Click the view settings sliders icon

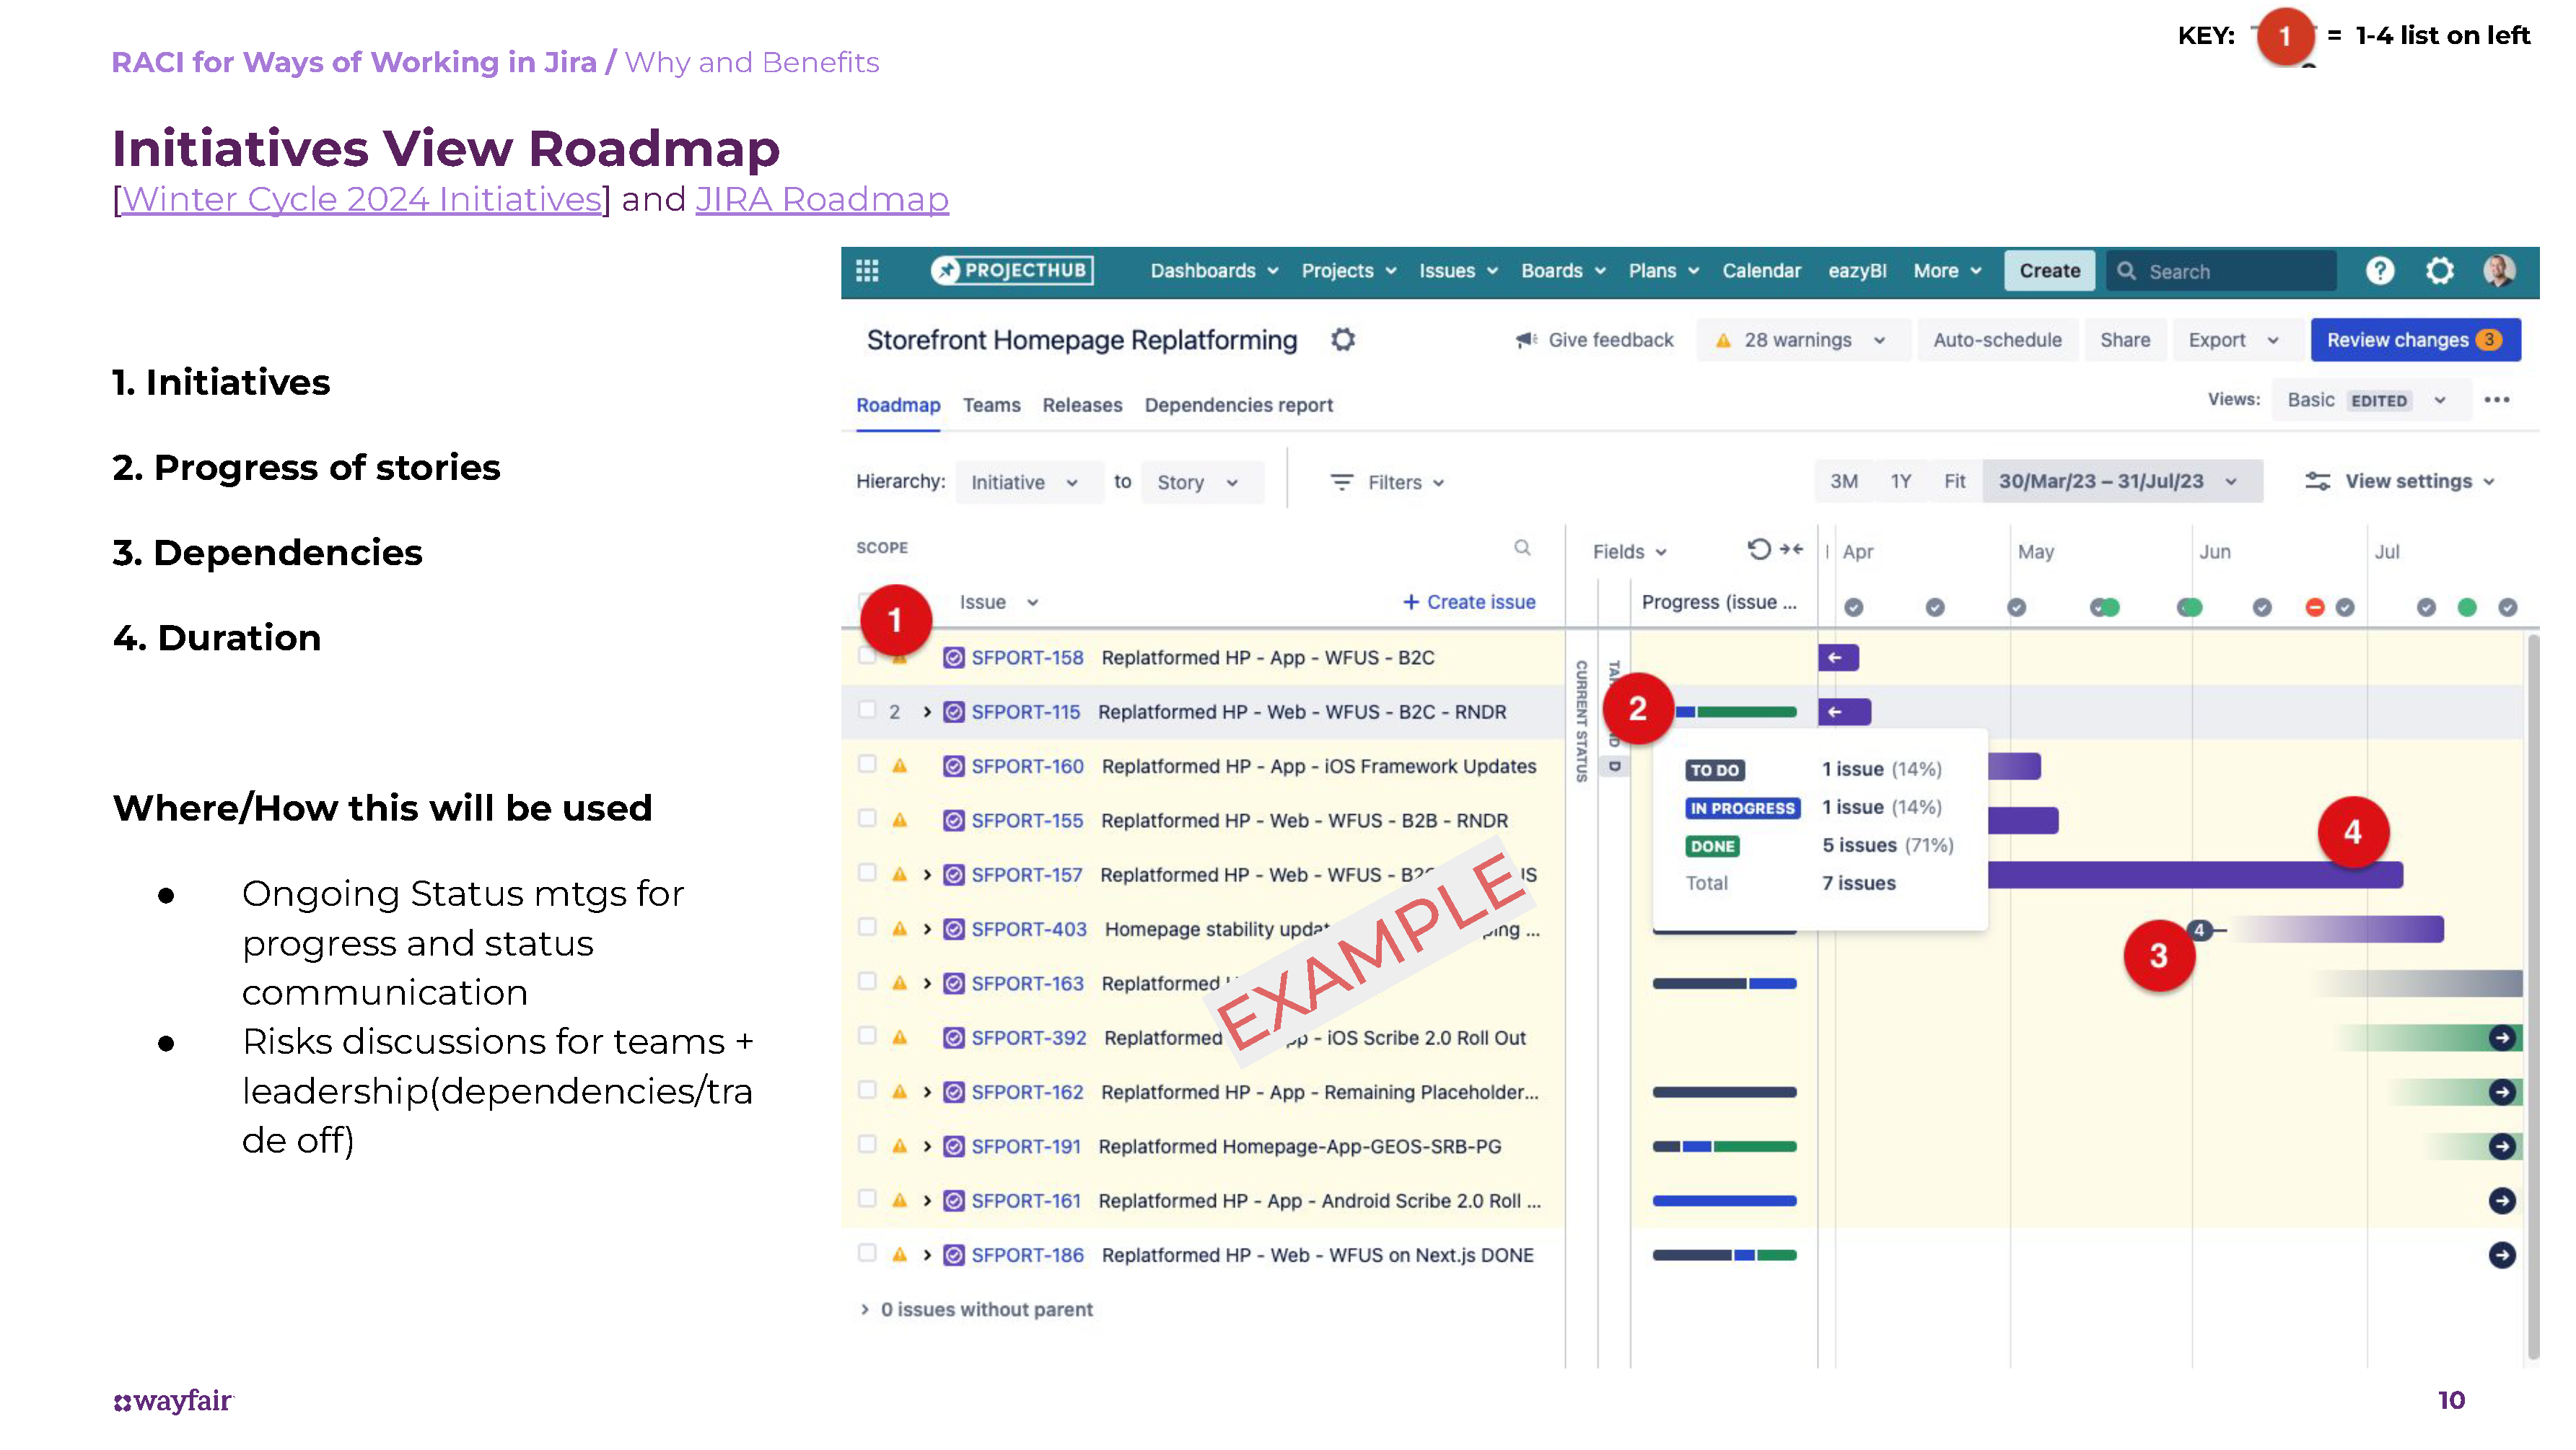[x=2317, y=481]
